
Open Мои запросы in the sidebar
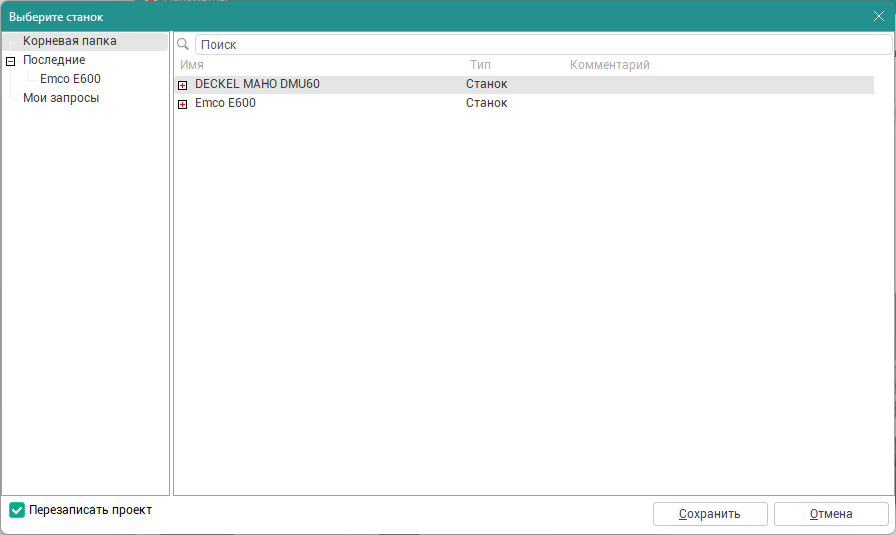61,98
